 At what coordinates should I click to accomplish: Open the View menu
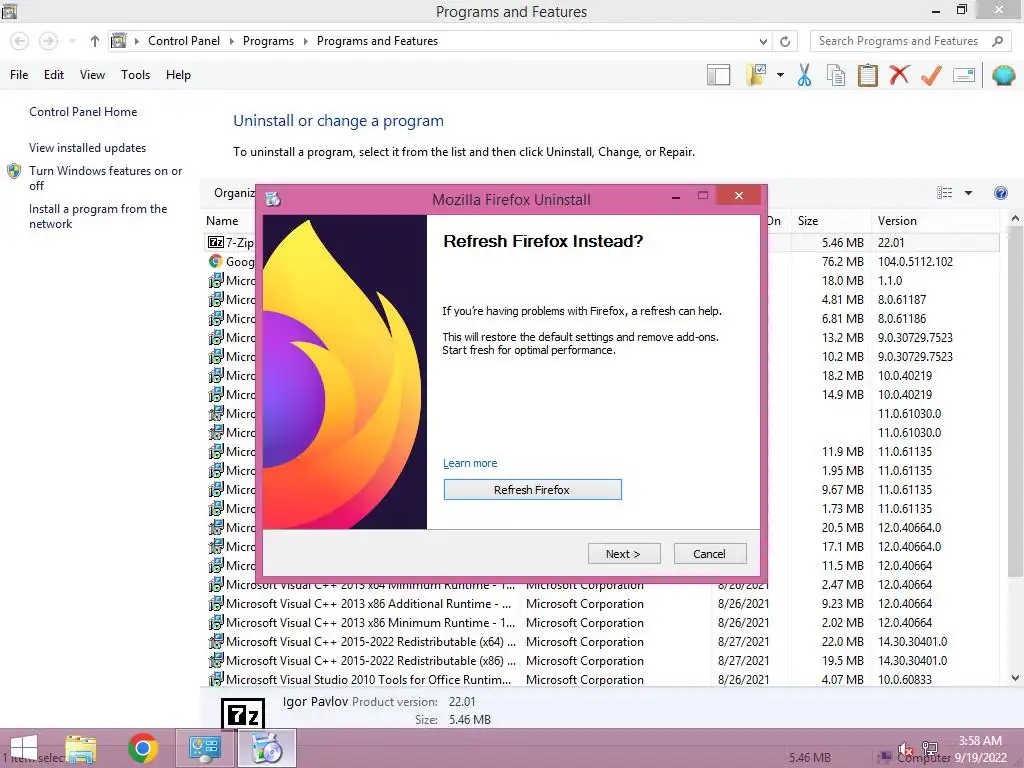pyautogui.click(x=92, y=75)
